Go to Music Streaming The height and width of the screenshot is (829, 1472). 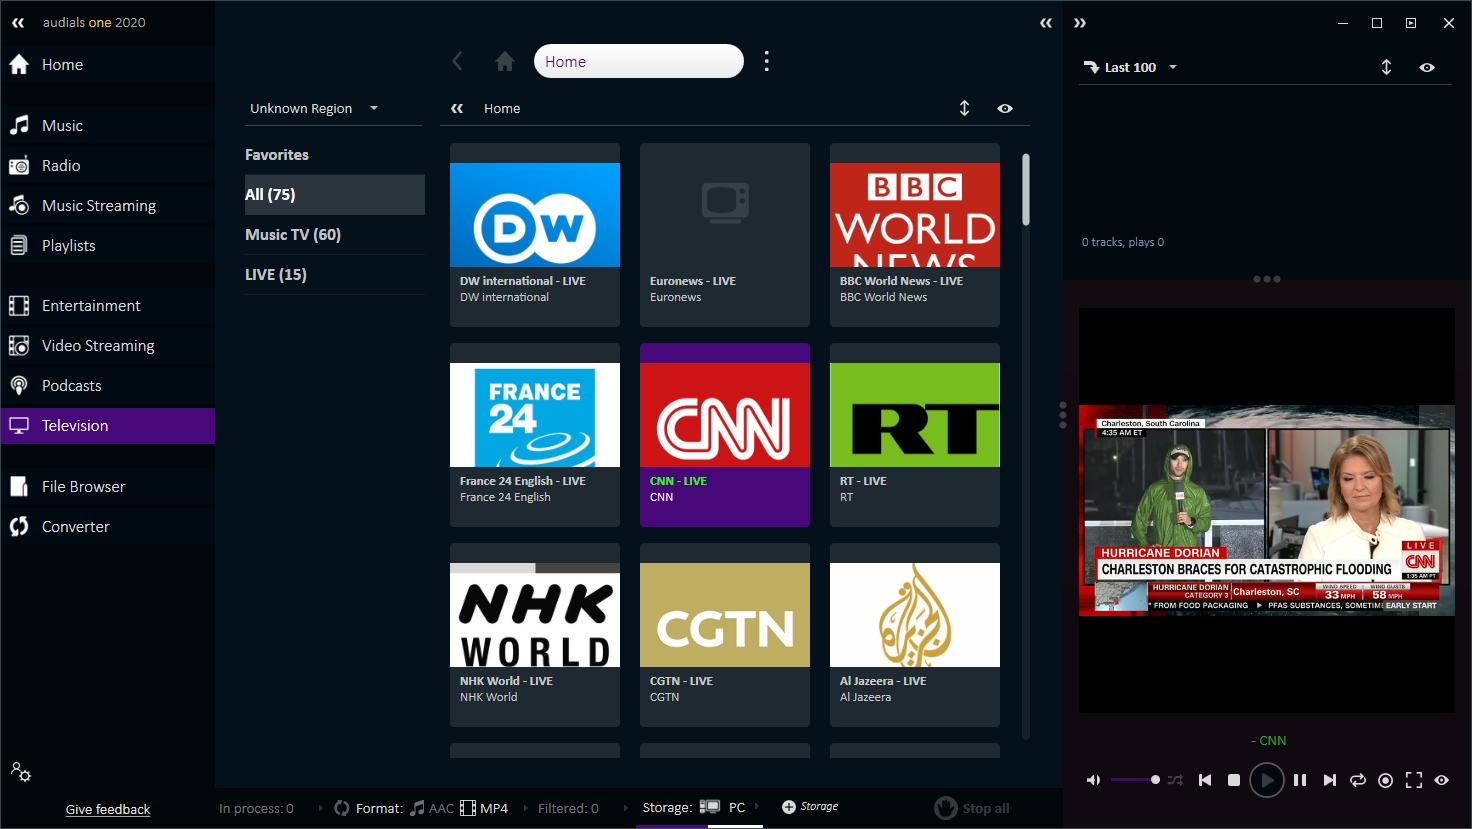(x=107, y=205)
